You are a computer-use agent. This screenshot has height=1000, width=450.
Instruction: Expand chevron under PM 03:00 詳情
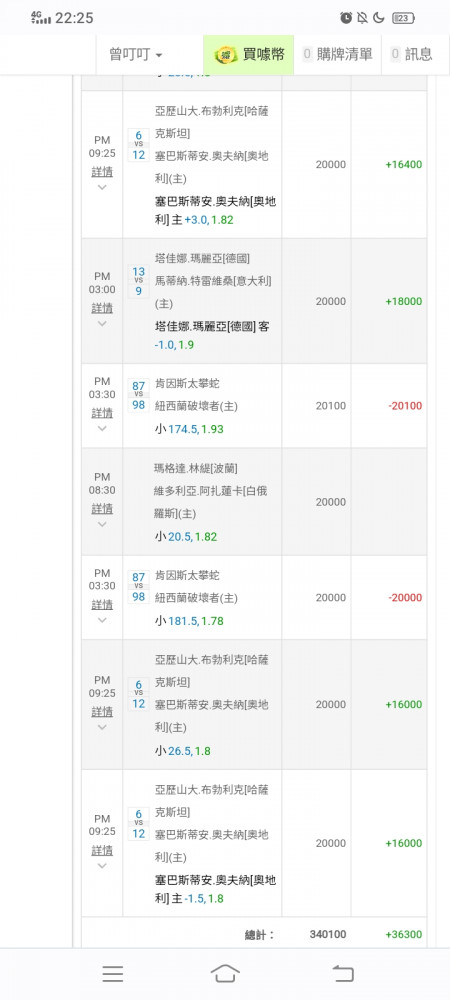pos(102,323)
